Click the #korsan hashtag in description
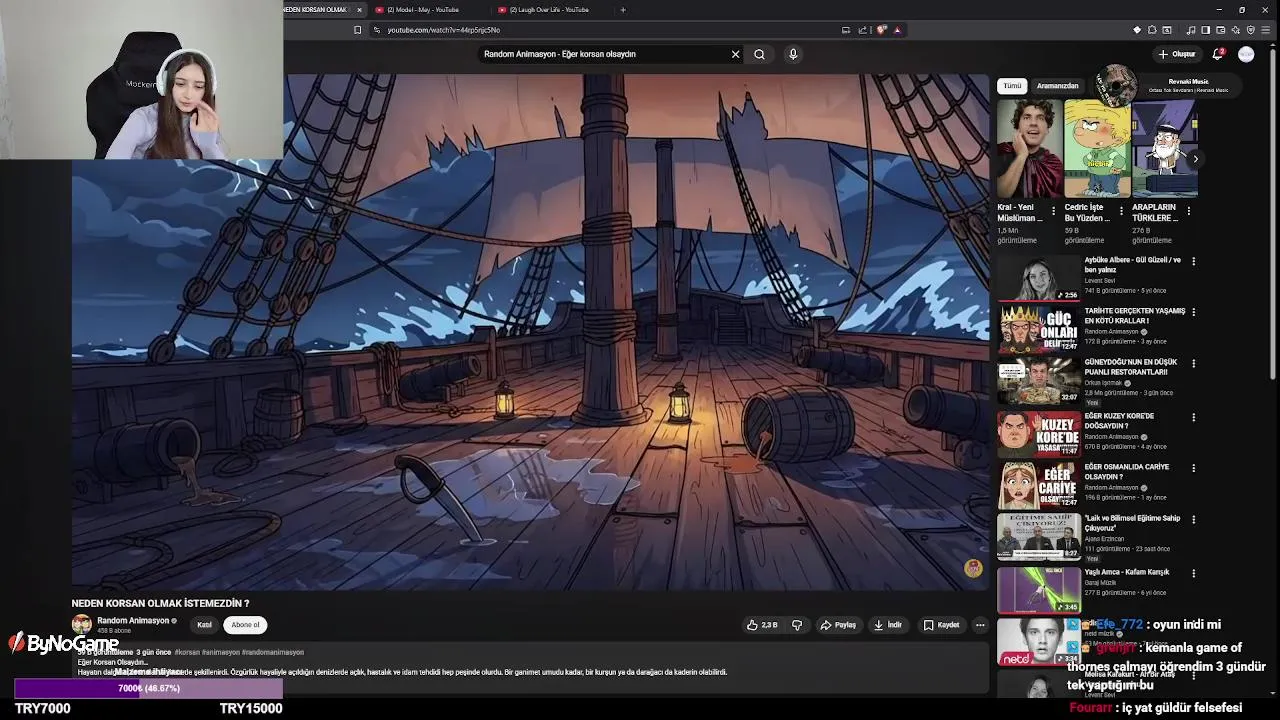 pos(187,652)
